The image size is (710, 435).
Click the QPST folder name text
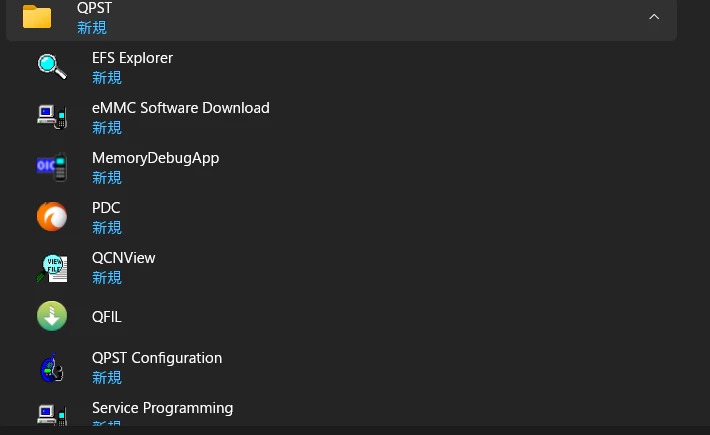(94, 8)
